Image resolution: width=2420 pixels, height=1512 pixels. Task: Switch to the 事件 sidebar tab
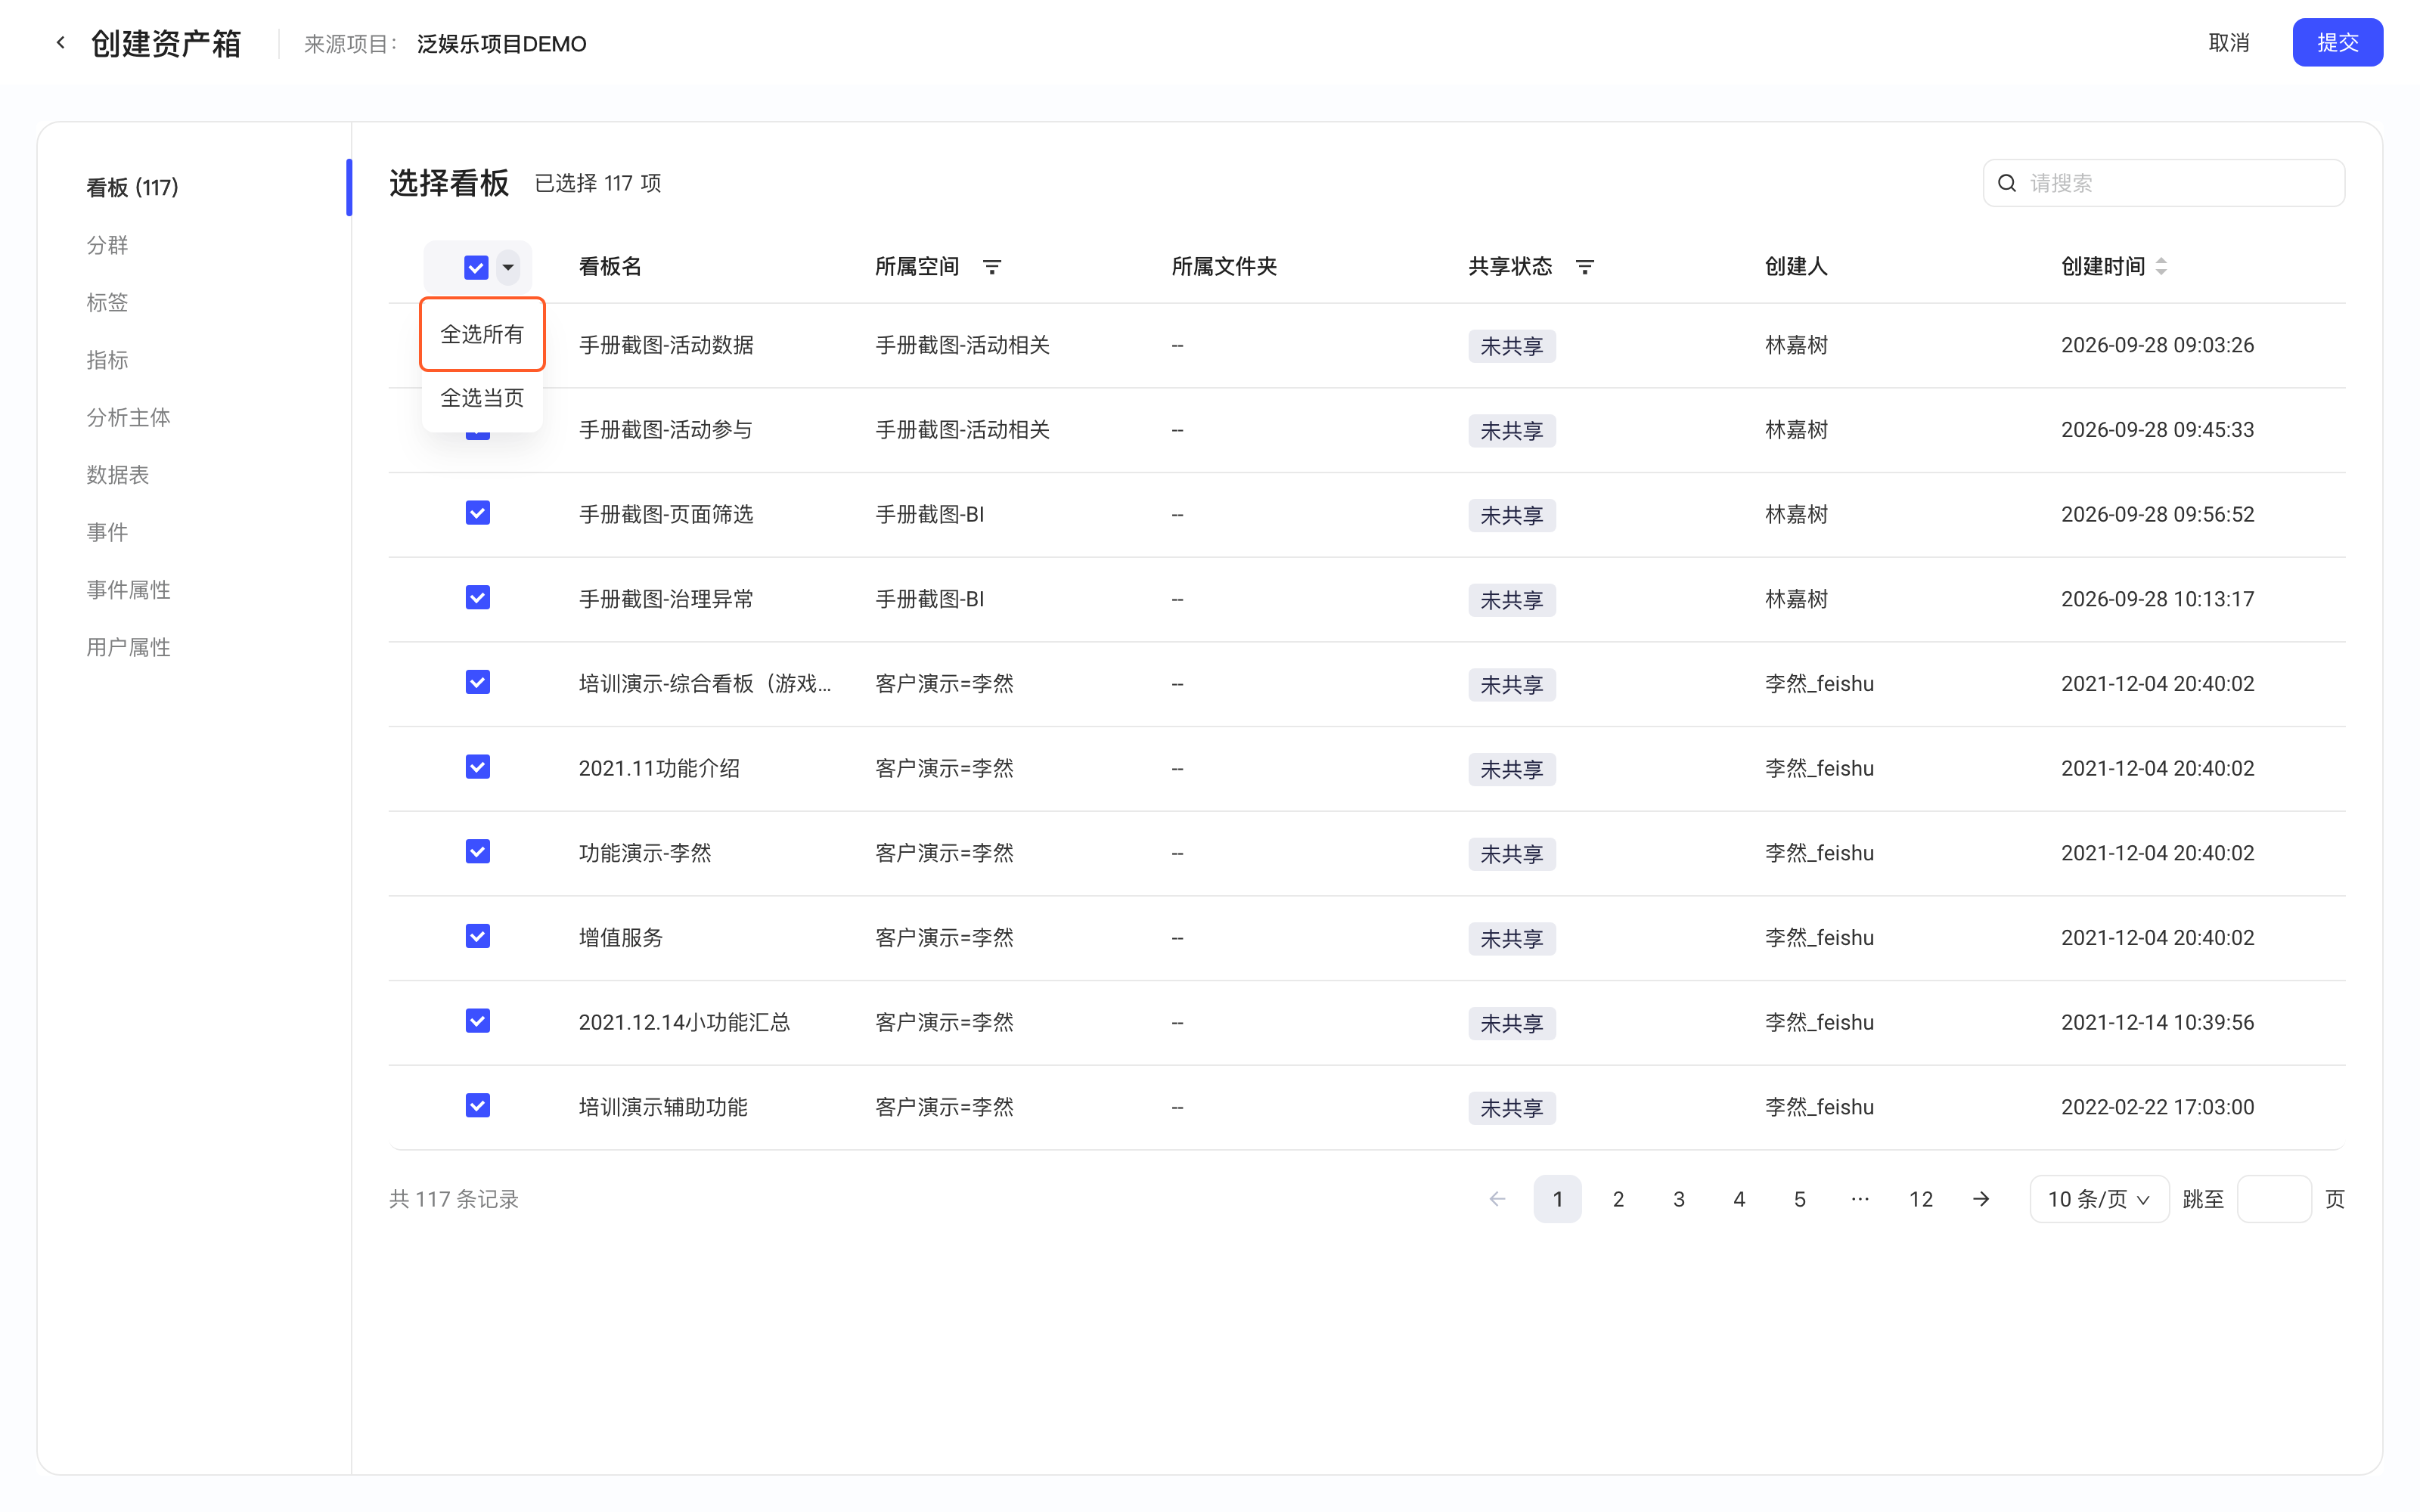[x=107, y=532]
